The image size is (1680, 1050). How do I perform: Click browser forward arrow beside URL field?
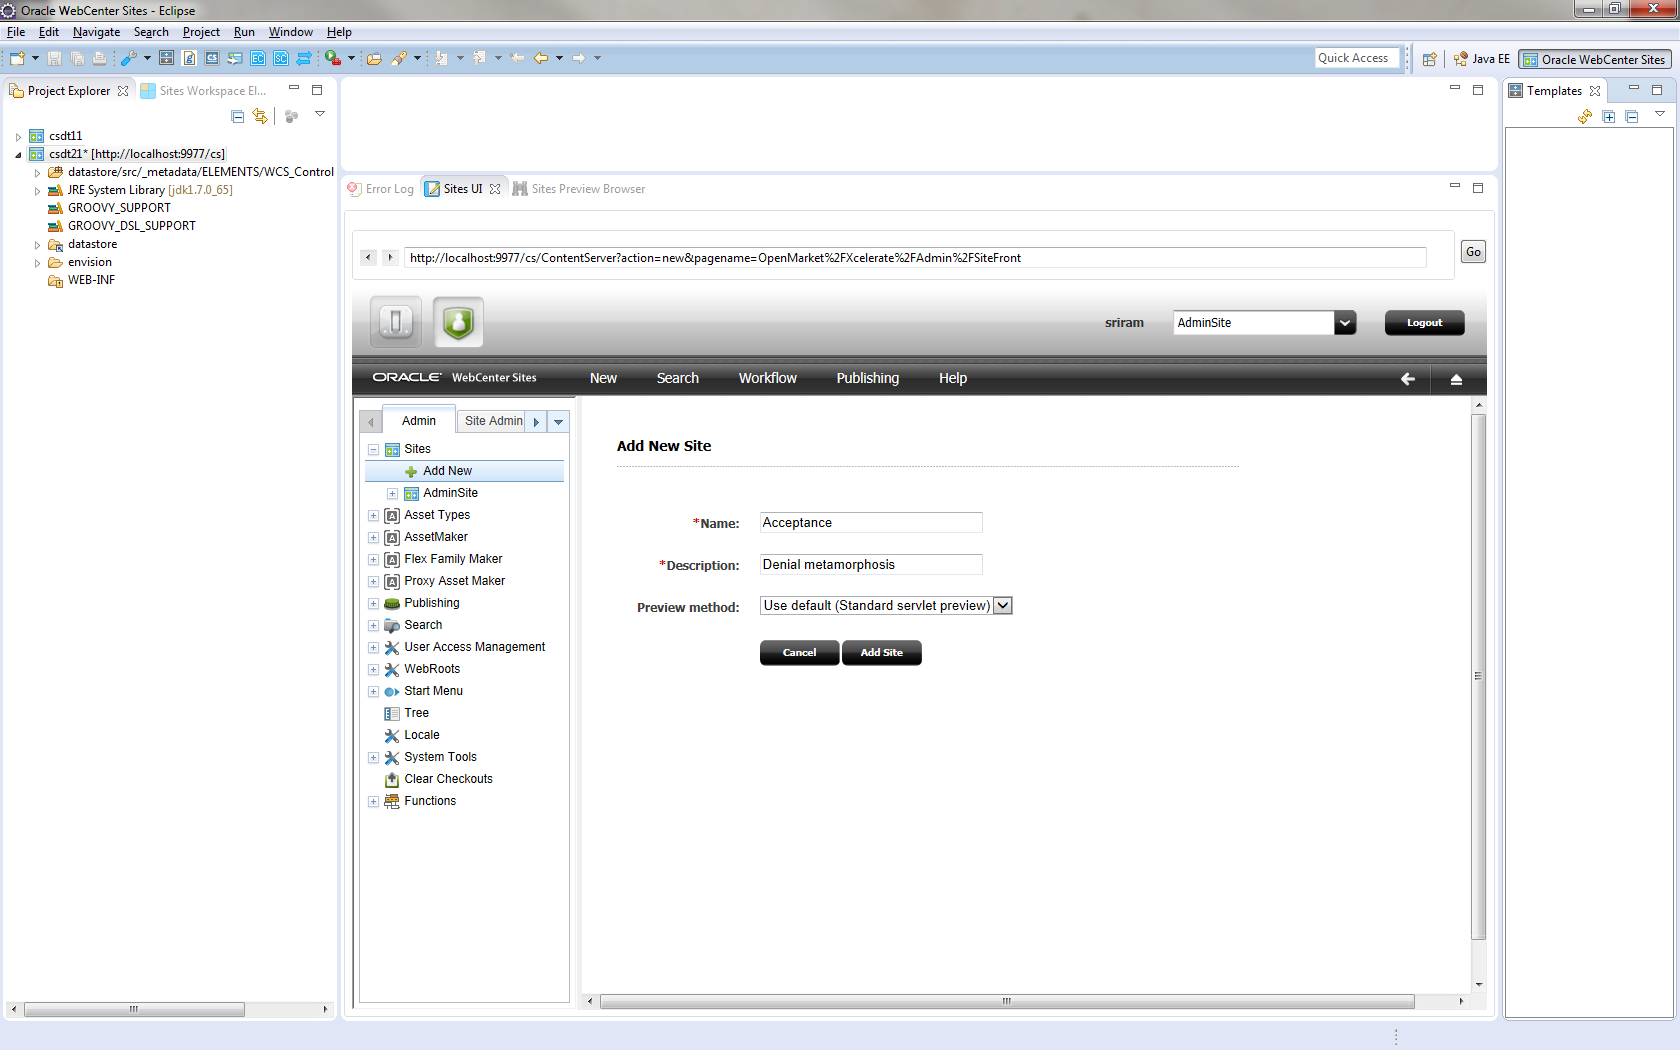tap(390, 257)
